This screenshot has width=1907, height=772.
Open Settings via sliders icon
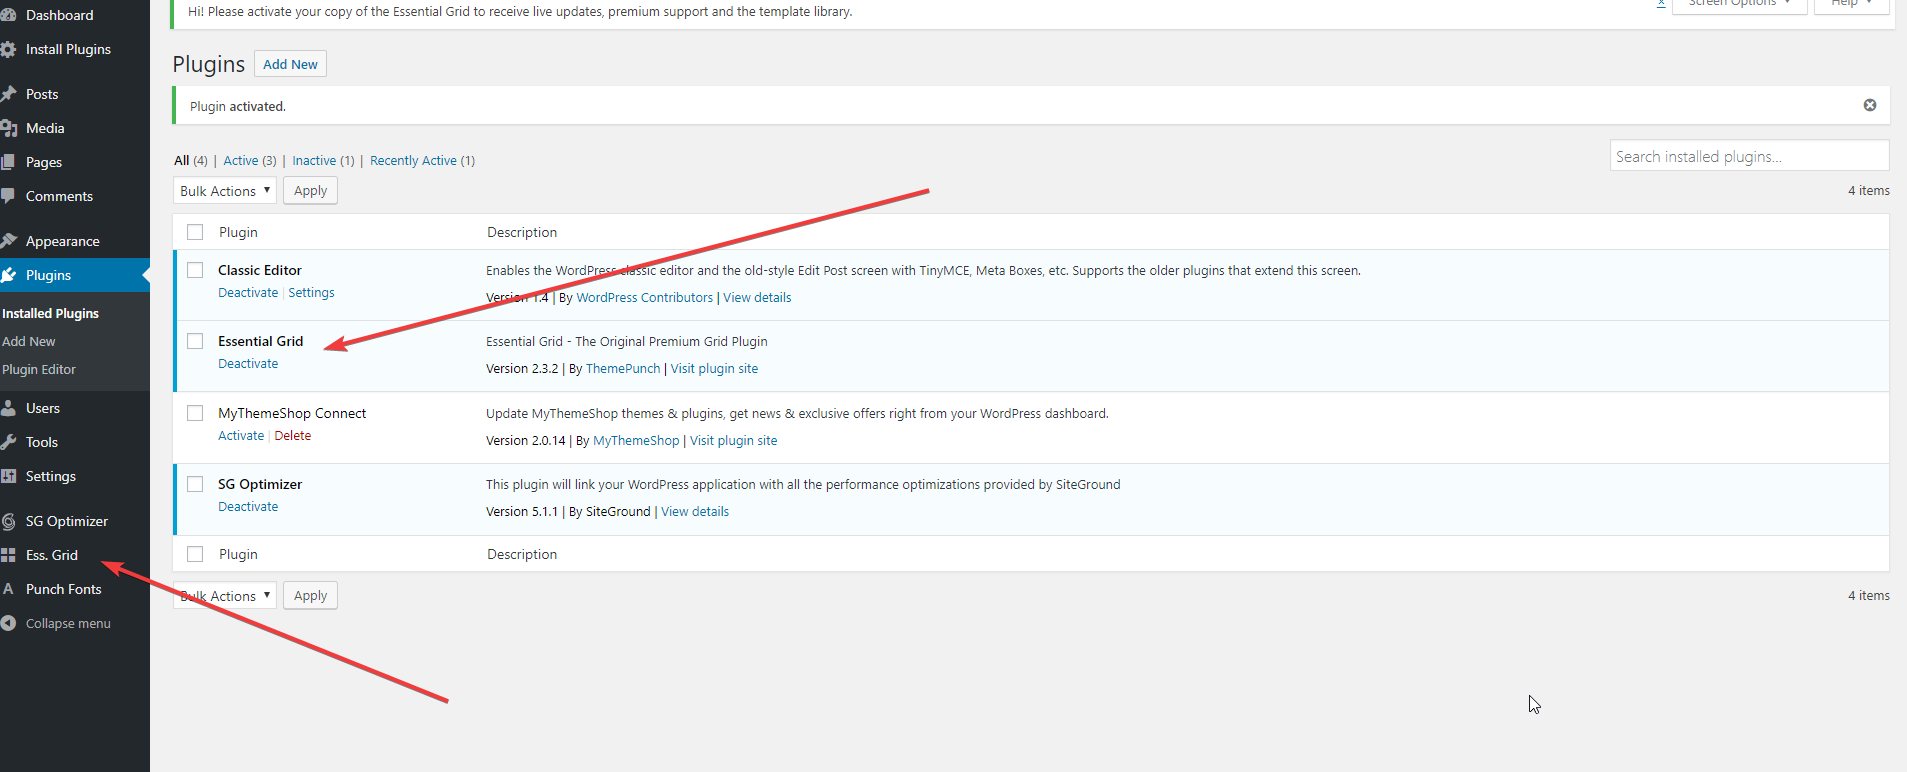coord(8,476)
